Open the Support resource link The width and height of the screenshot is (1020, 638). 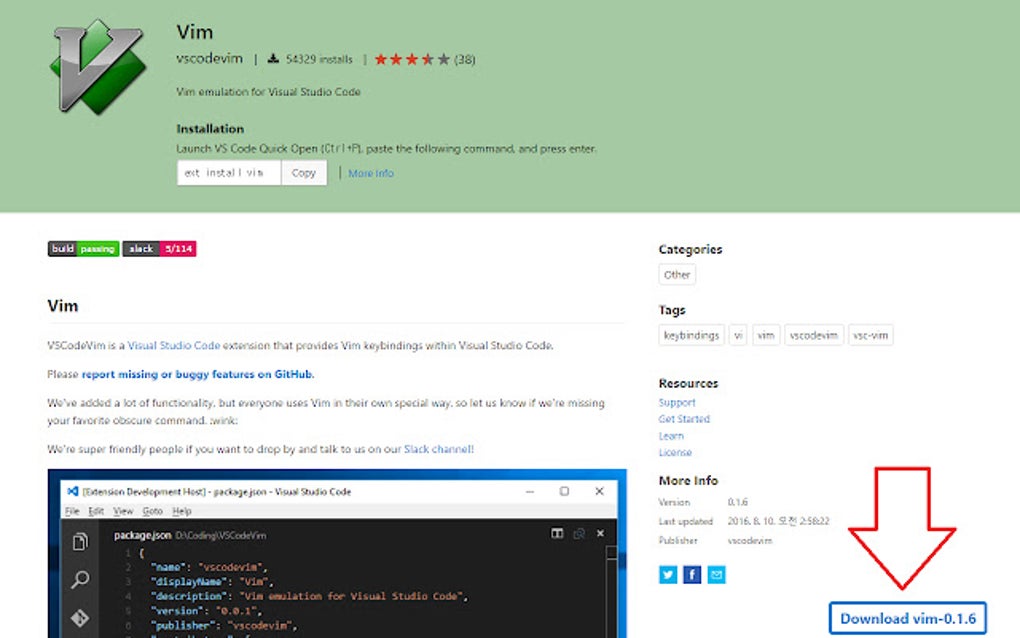[x=677, y=402]
